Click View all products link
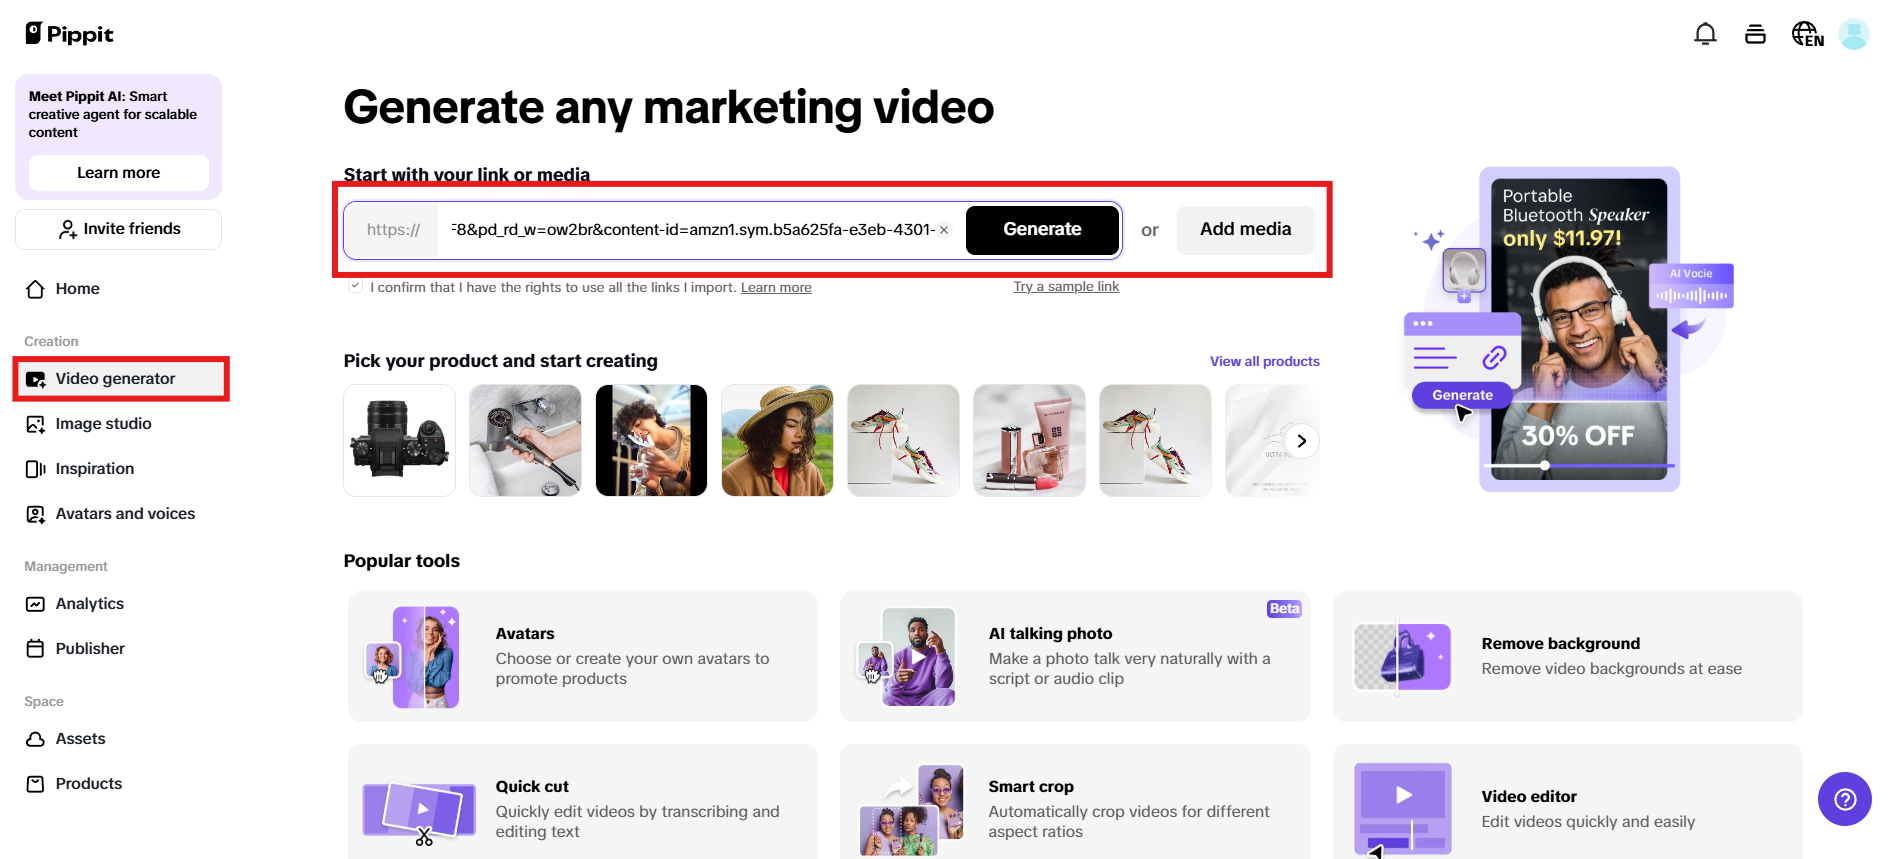The width and height of the screenshot is (1900, 859). 1265,362
